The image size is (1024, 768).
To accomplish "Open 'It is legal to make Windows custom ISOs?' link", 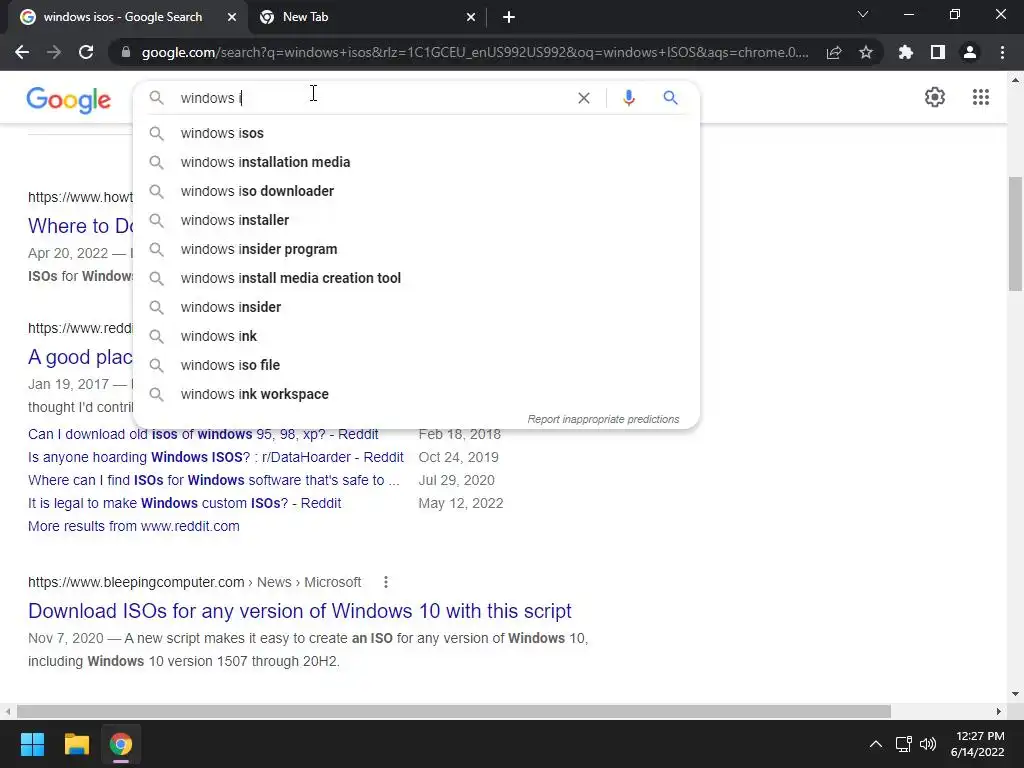I will point(184,504).
